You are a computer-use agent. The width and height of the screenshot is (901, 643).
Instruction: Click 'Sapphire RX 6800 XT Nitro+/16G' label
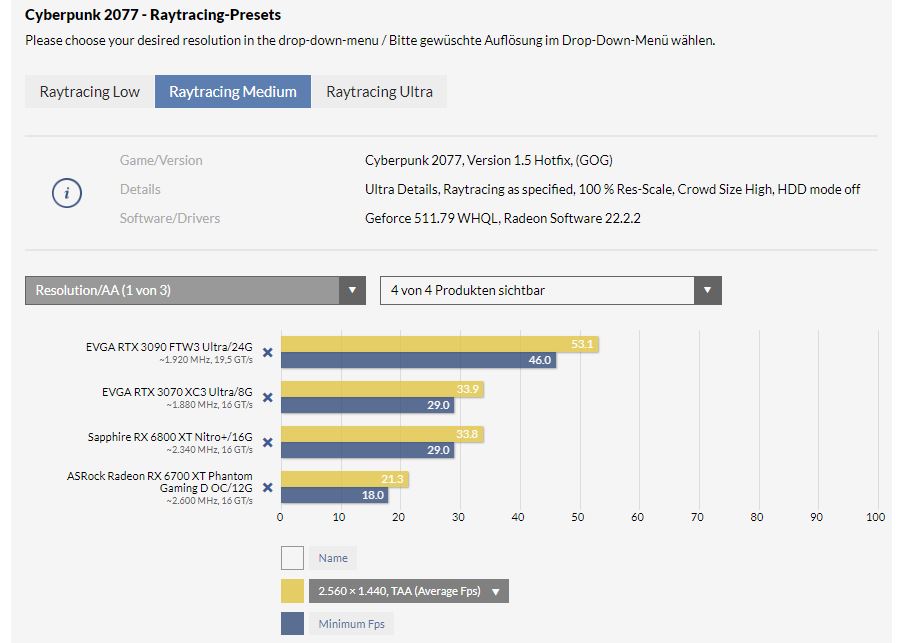click(x=170, y=437)
